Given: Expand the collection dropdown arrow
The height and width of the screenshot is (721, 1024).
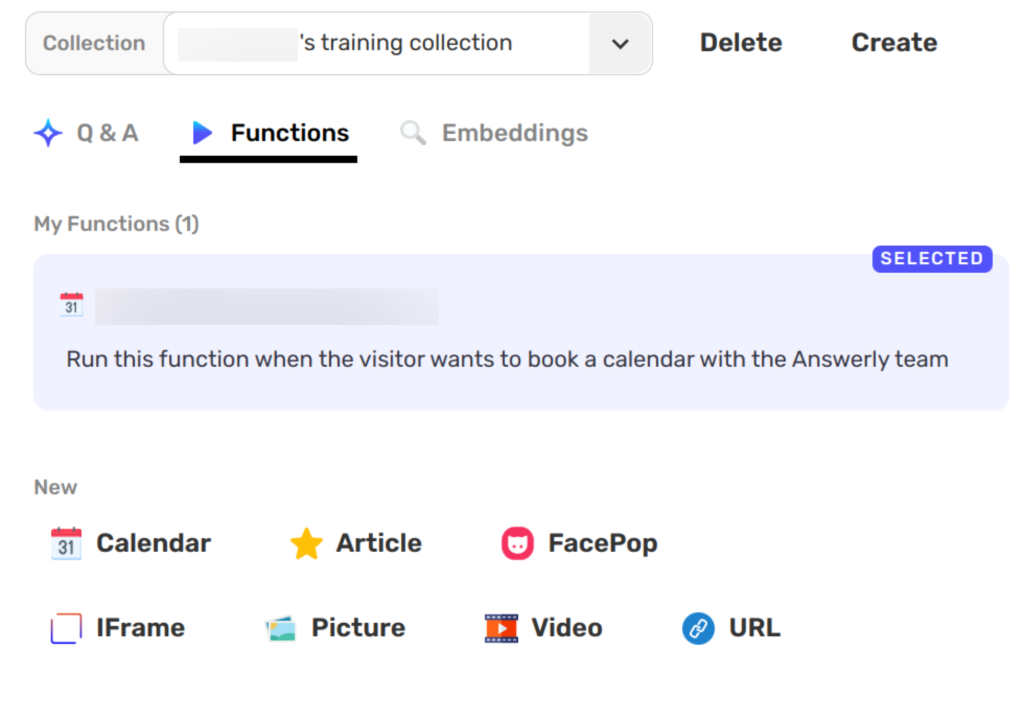Looking at the screenshot, I should tap(620, 44).
